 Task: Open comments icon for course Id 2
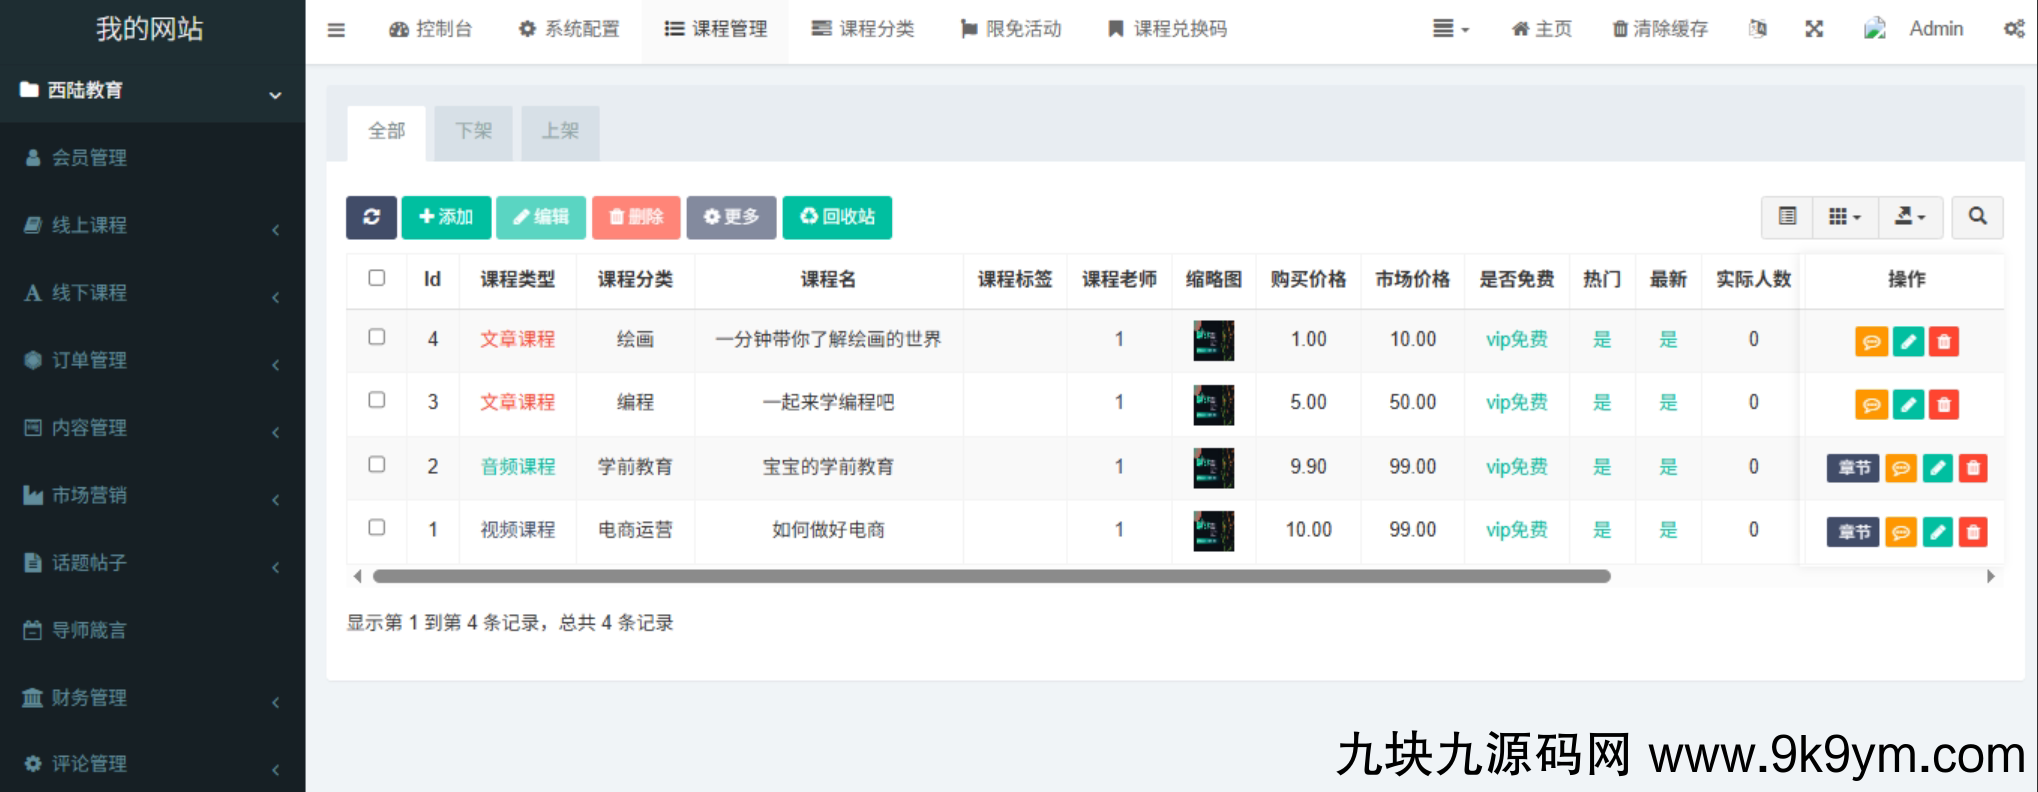(1900, 468)
